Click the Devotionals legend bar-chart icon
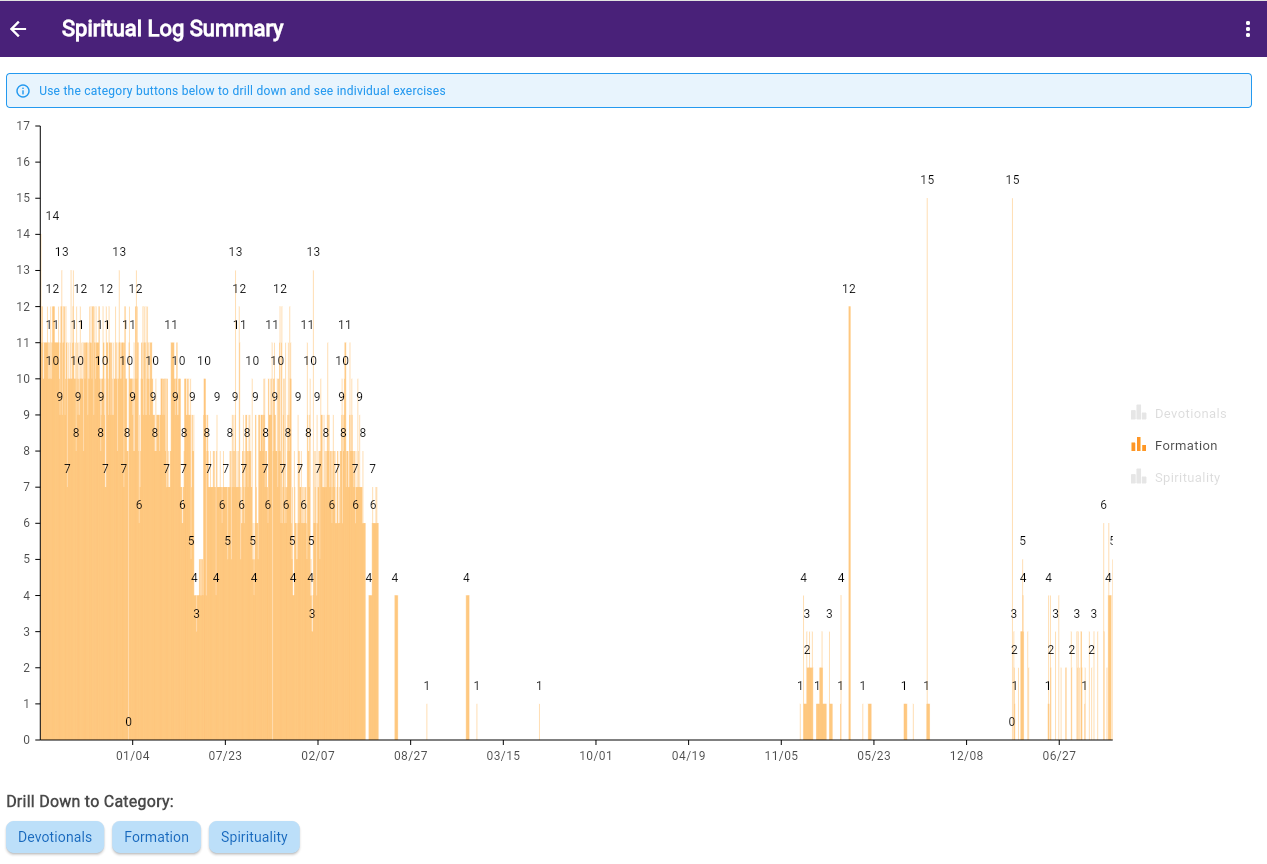This screenshot has height=864, width=1267. coord(1138,413)
